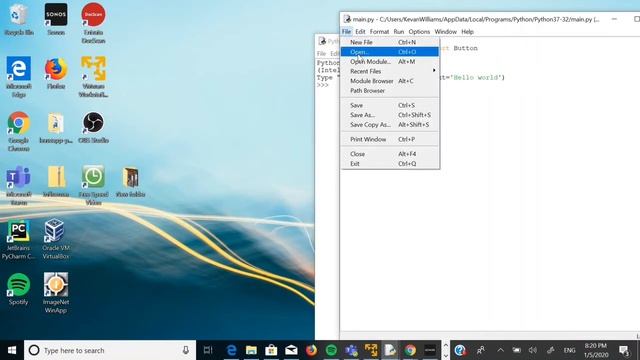The height and width of the screenshot is (360, 640).
Task: Select Save Copy As... menu entry
Action: pos(390,124)
